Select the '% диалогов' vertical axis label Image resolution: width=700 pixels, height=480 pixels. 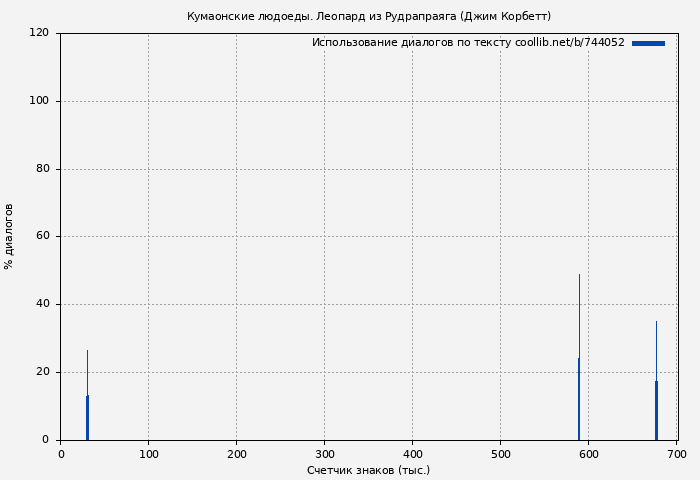[9, 236]
